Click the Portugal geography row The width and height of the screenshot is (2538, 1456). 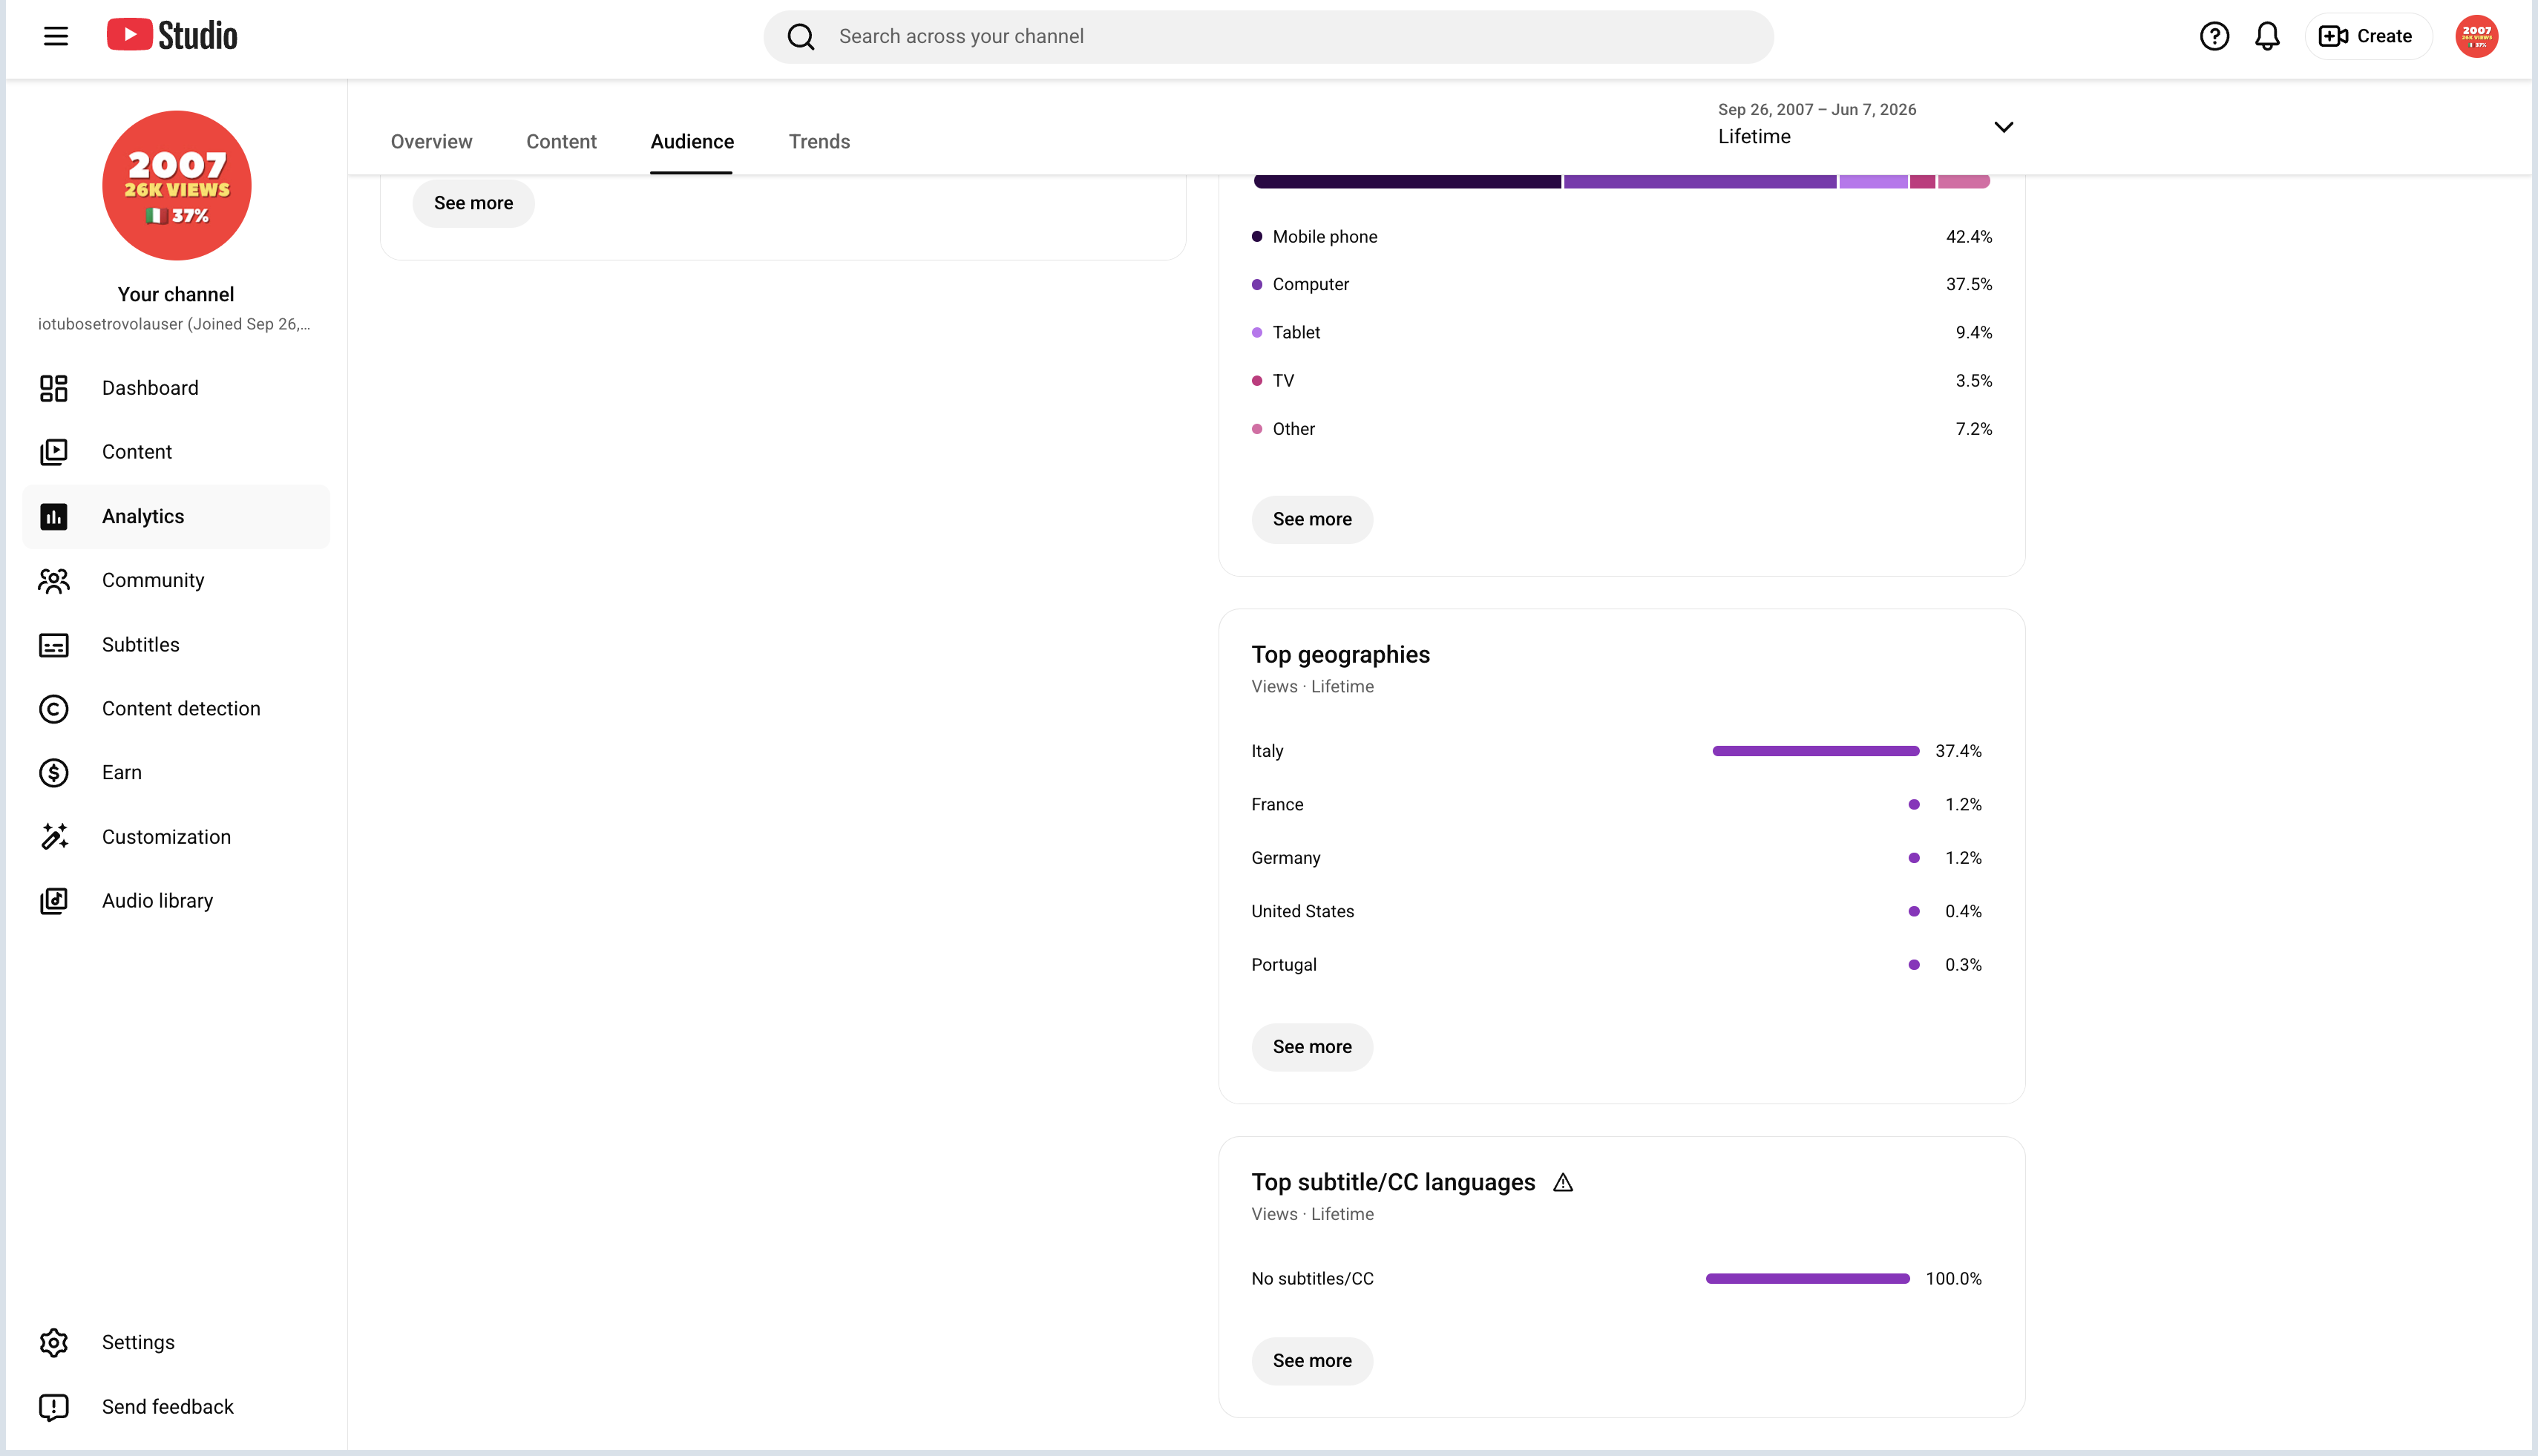[1616, 965]
